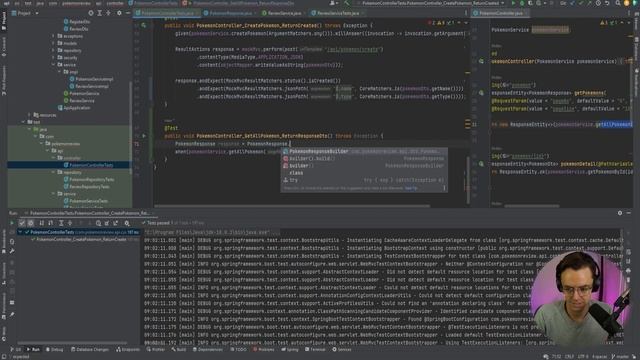Click CRLF line separator in status bar
Image resolution: width=640 pixels, height=360 pixels.
[x=569, y=357]
